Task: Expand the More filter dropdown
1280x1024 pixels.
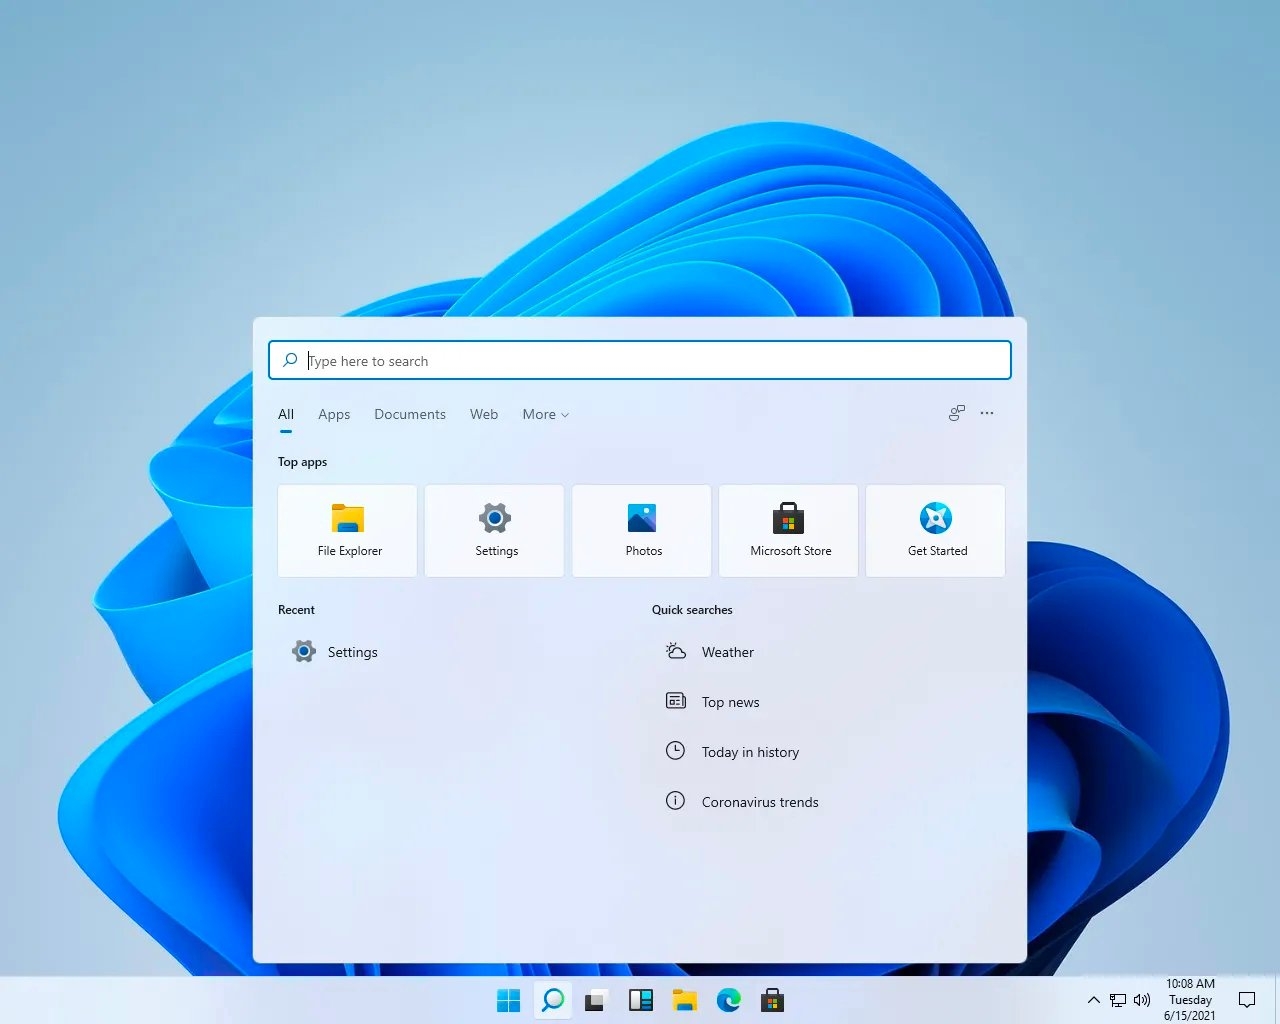Action: pyautogui.click(x=546, y=414)
